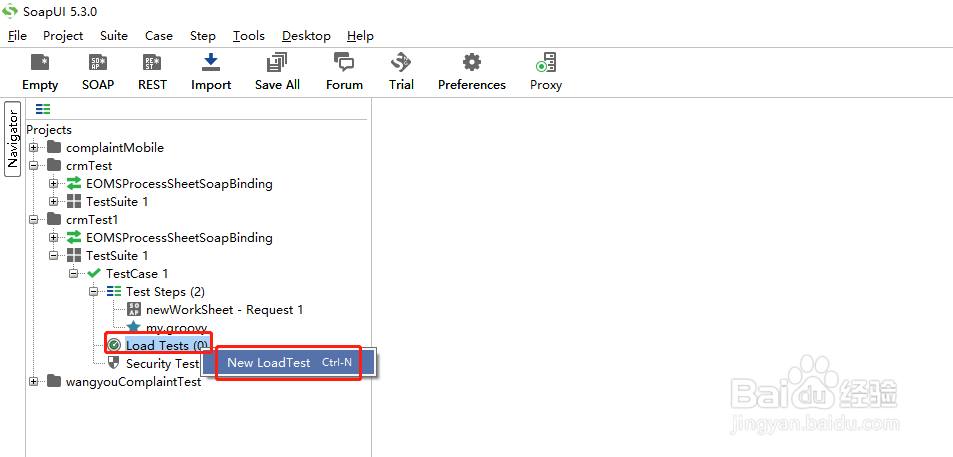
Task: Collapse the crmTest1 project node
Action: point(34,219)
